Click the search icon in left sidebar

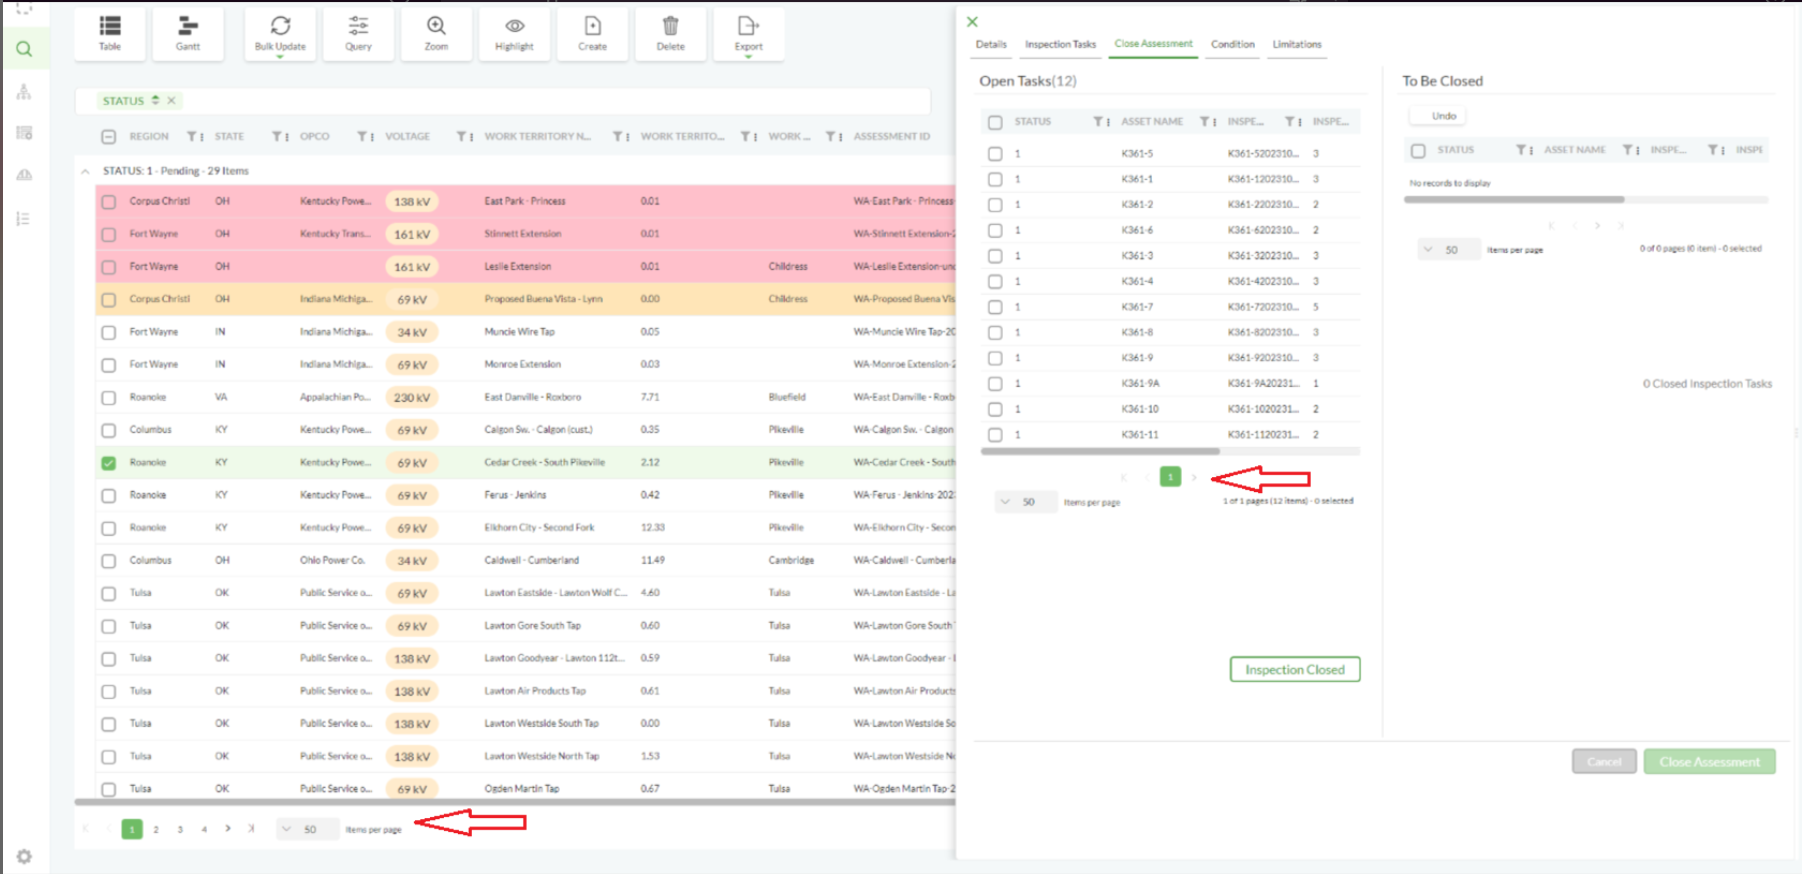24,49
